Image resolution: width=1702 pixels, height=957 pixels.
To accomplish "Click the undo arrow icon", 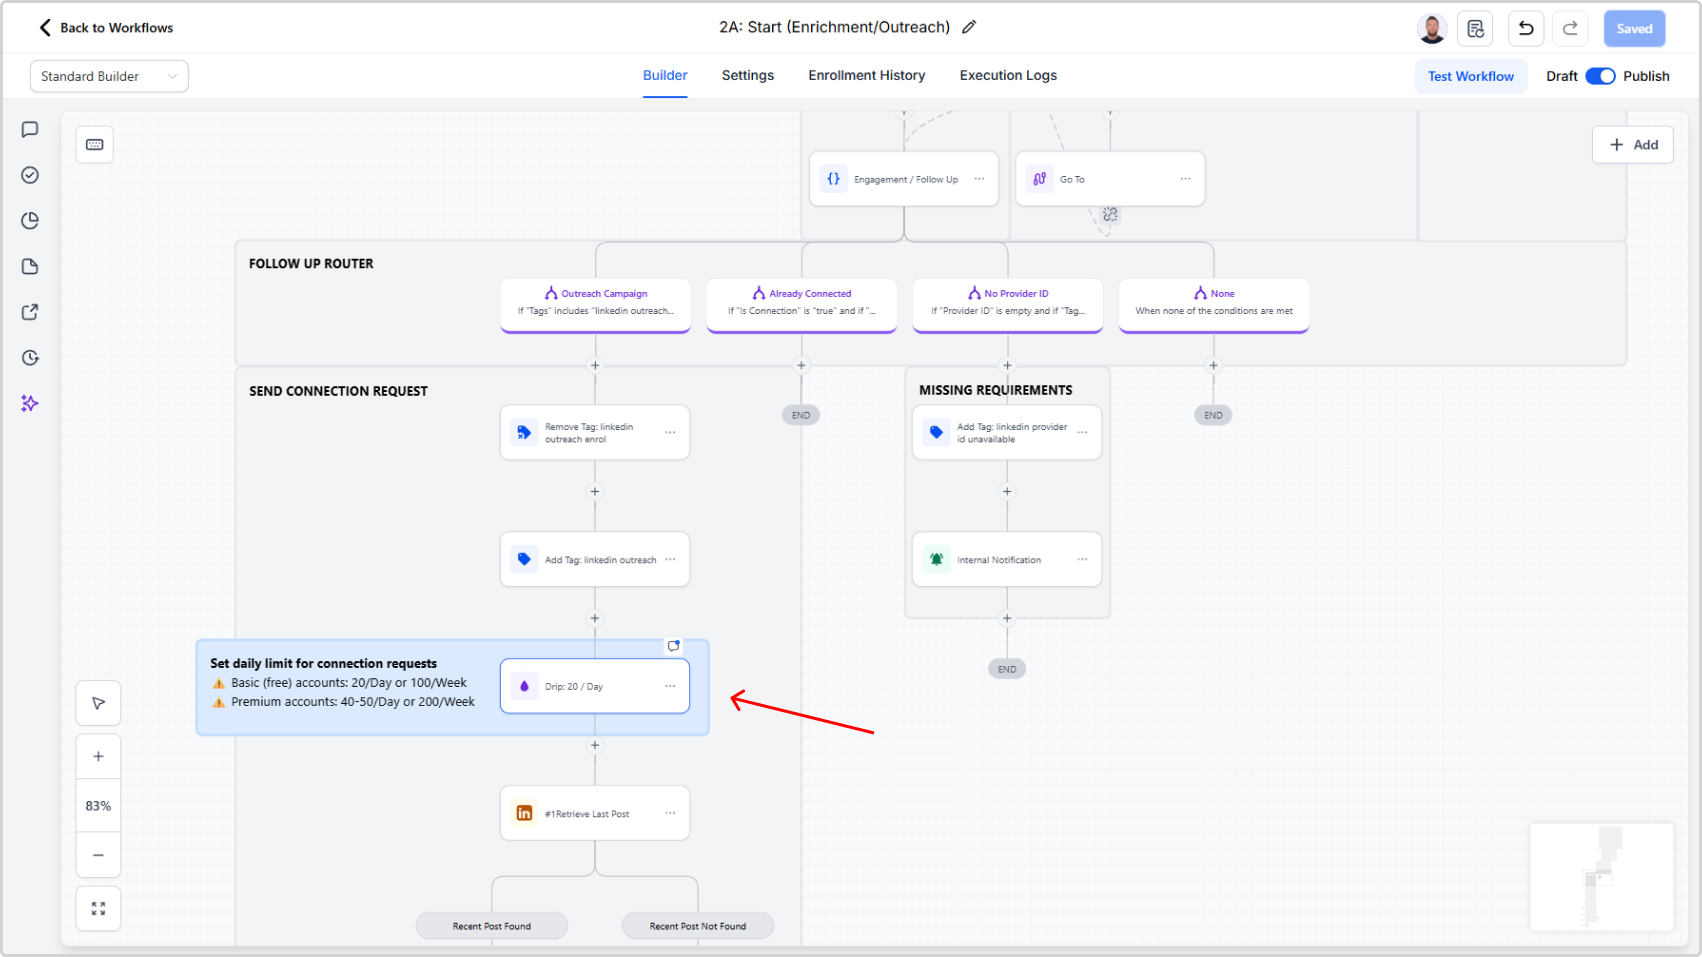I will [1525, 28].
